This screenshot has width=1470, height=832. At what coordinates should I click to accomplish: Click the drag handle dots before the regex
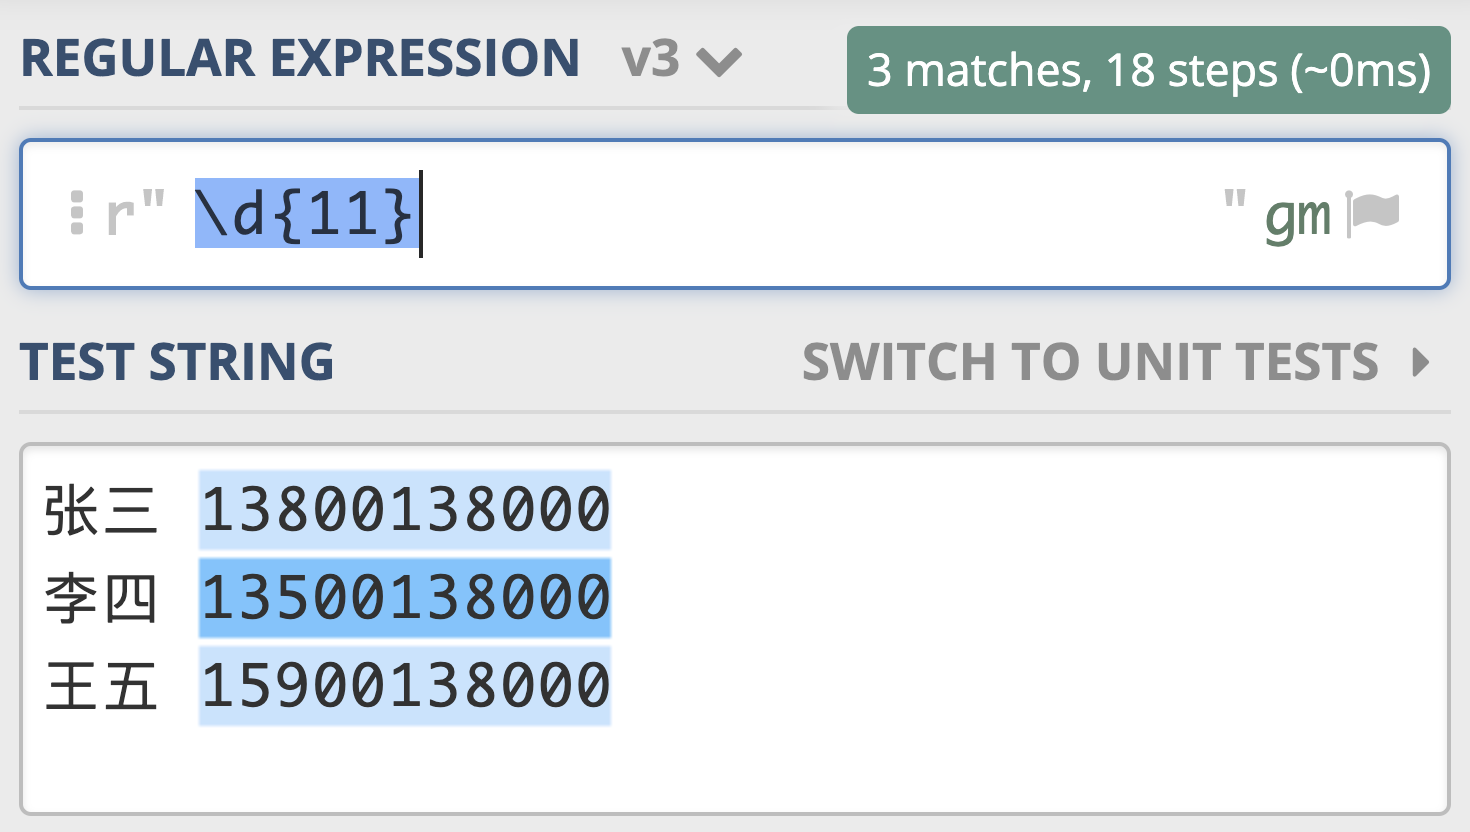(77, 213)
